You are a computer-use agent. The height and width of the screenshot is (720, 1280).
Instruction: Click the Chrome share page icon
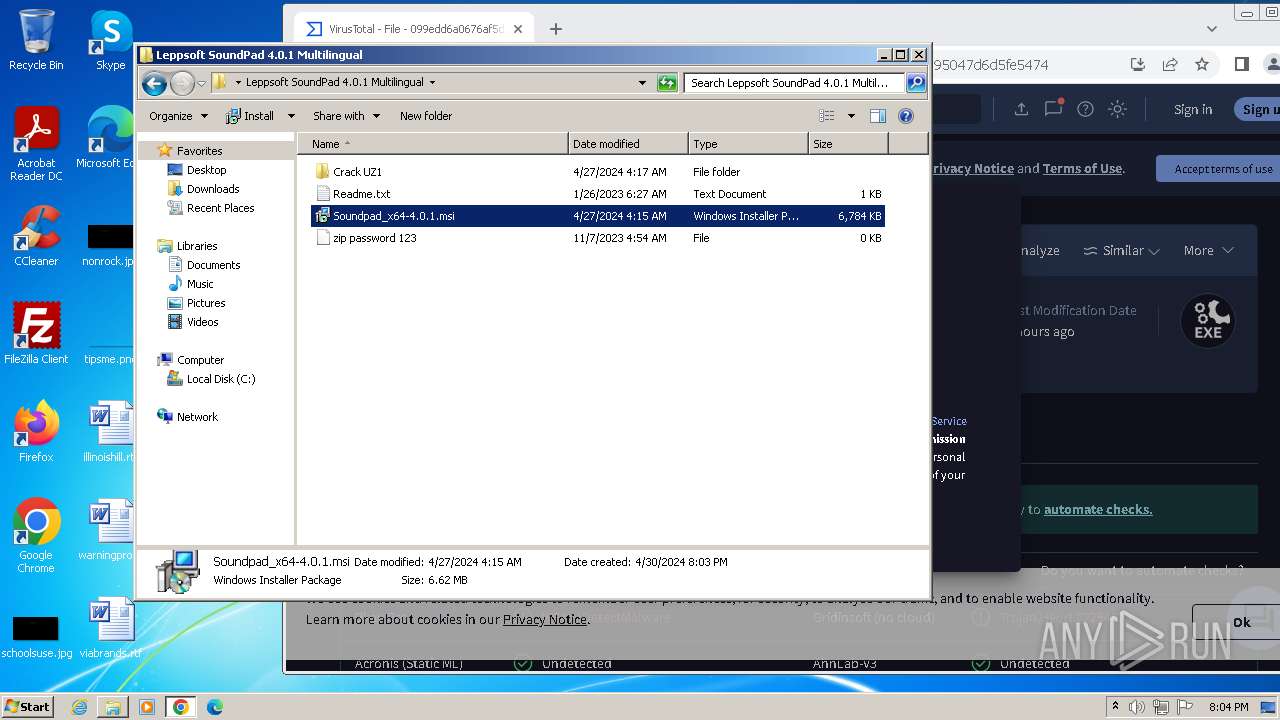coord(1170,64)
